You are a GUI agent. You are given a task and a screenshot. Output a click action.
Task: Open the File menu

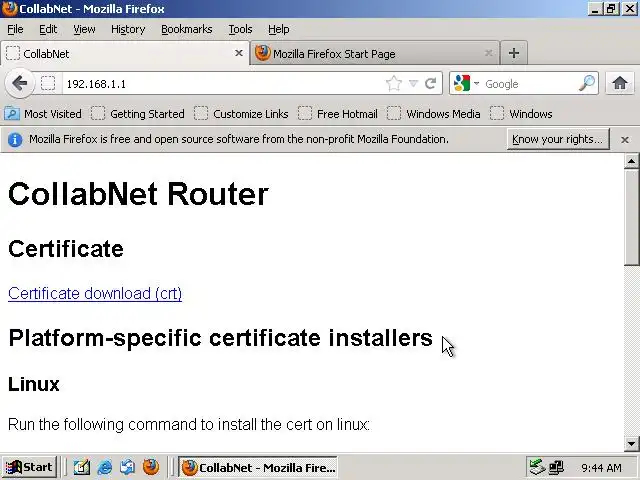15,29
